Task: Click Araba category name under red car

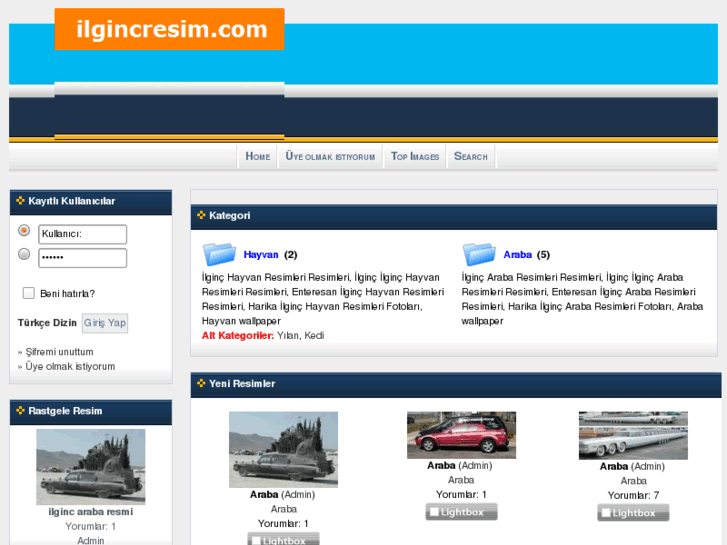Action: 461,480
